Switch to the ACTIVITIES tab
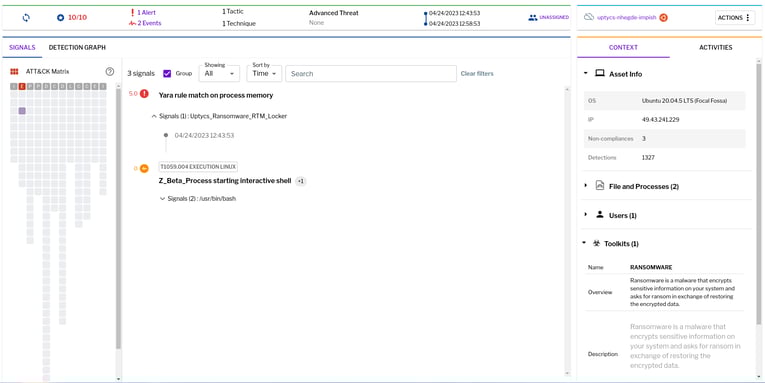Screen dimensions: 765x383 715,47
